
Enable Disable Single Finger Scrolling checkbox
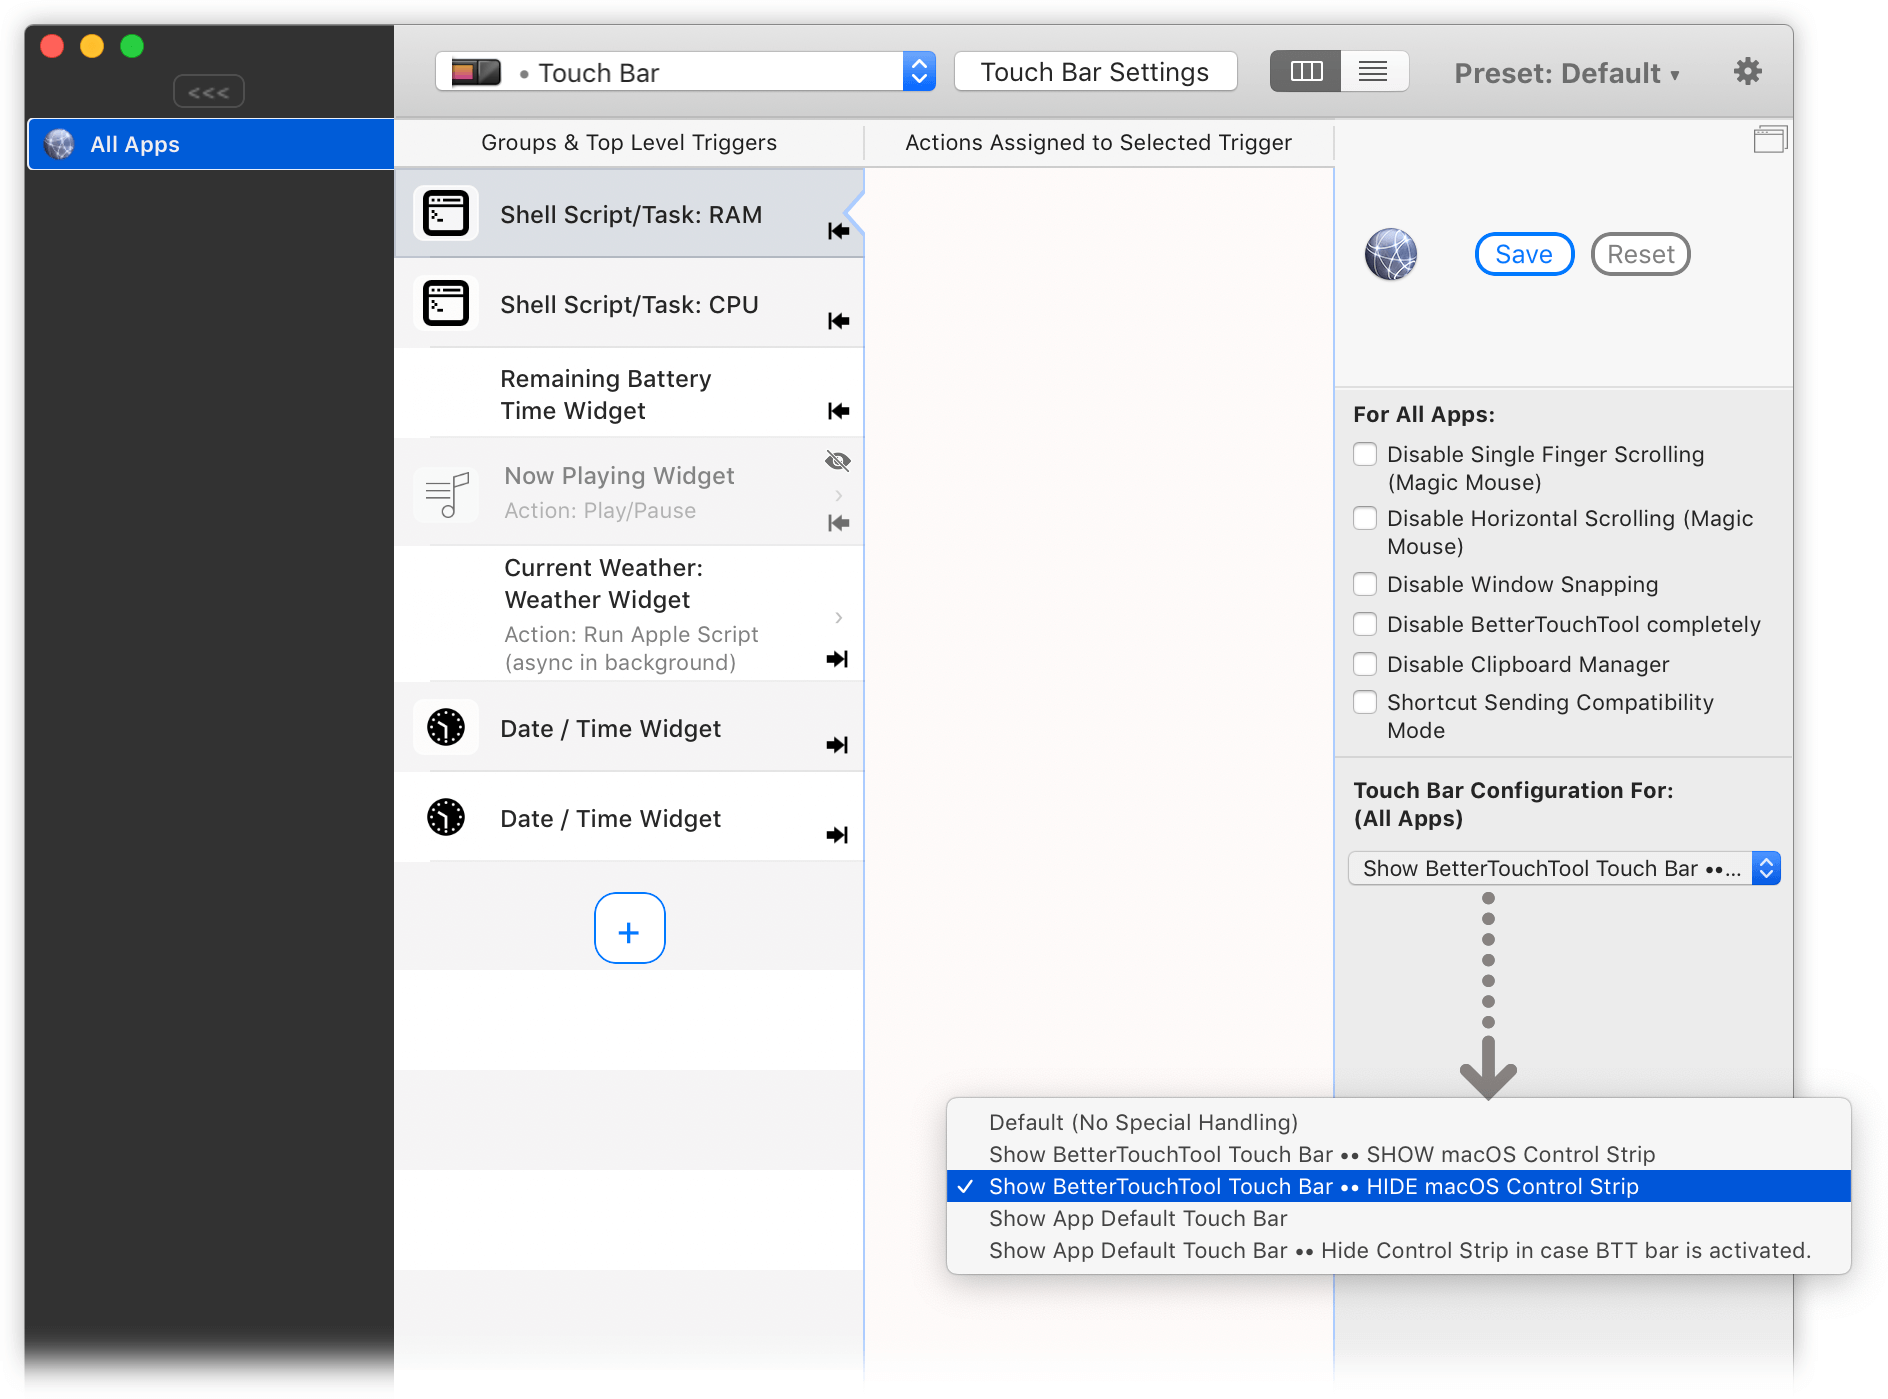click(x=1365, y=454)
